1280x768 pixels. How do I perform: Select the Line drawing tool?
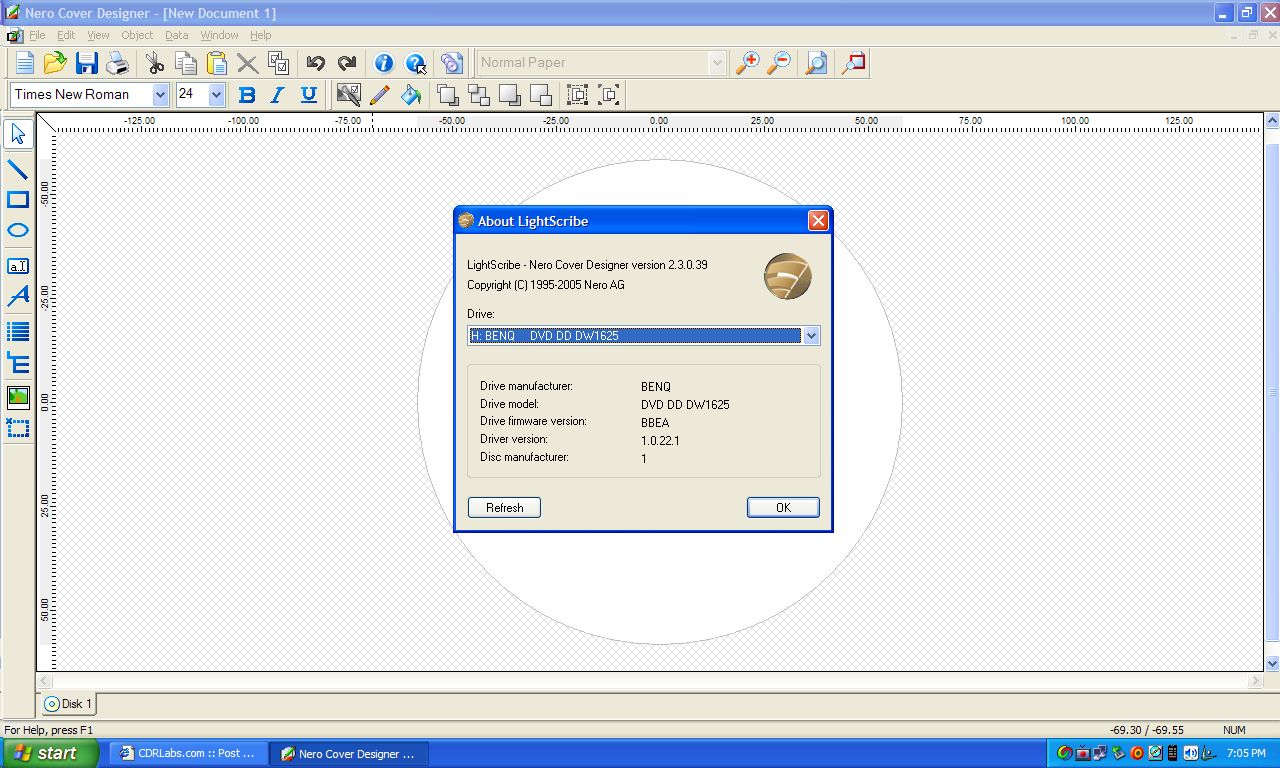pyautogui.click(x=18, y=169)
